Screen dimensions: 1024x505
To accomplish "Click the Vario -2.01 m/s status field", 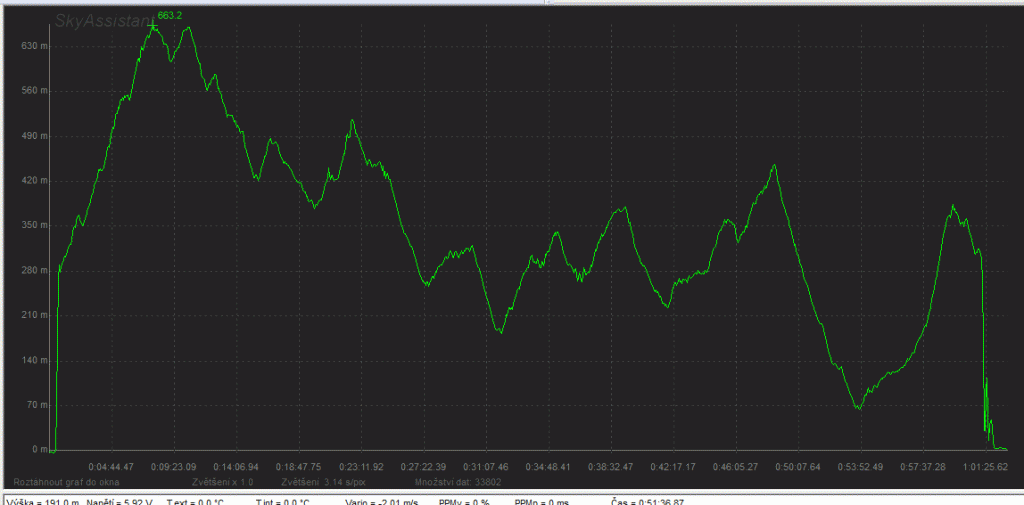I will point(383,500).
